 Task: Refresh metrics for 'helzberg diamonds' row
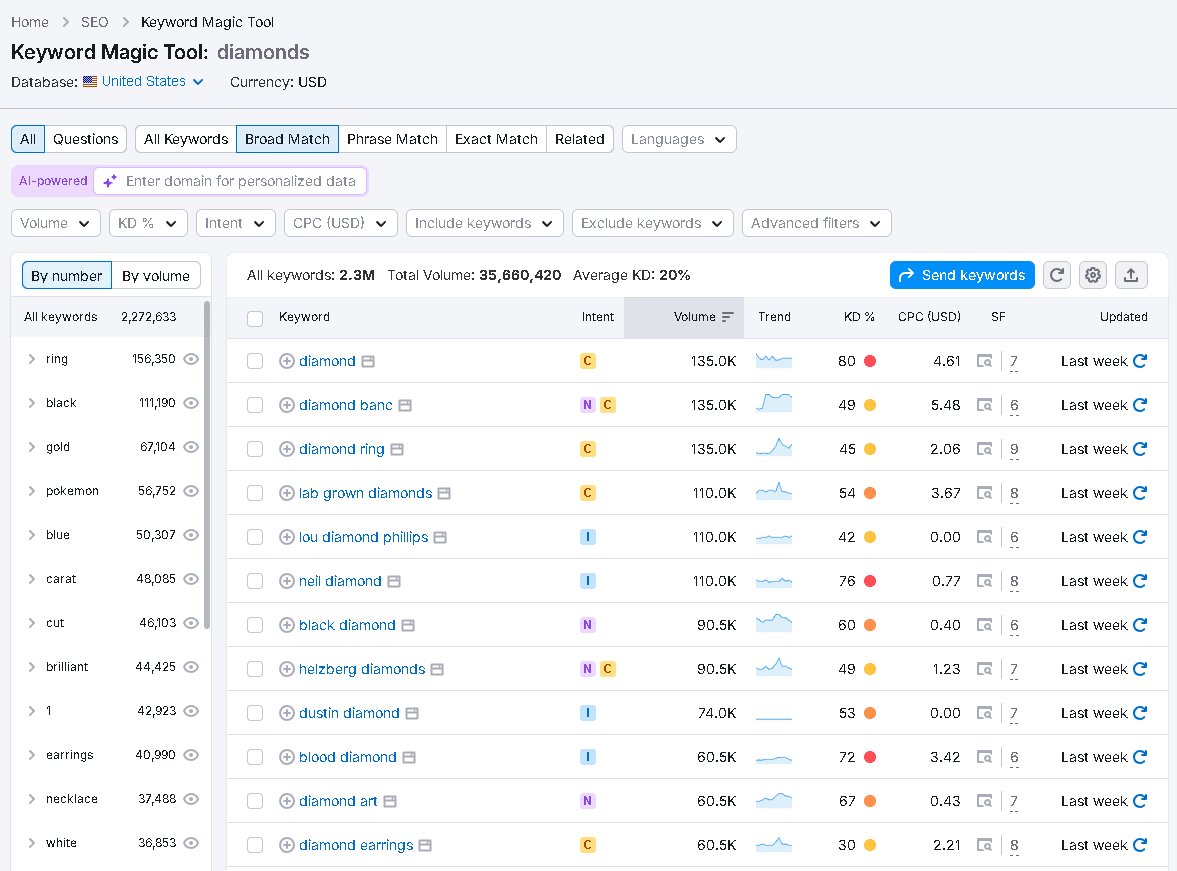[1139, 669]
